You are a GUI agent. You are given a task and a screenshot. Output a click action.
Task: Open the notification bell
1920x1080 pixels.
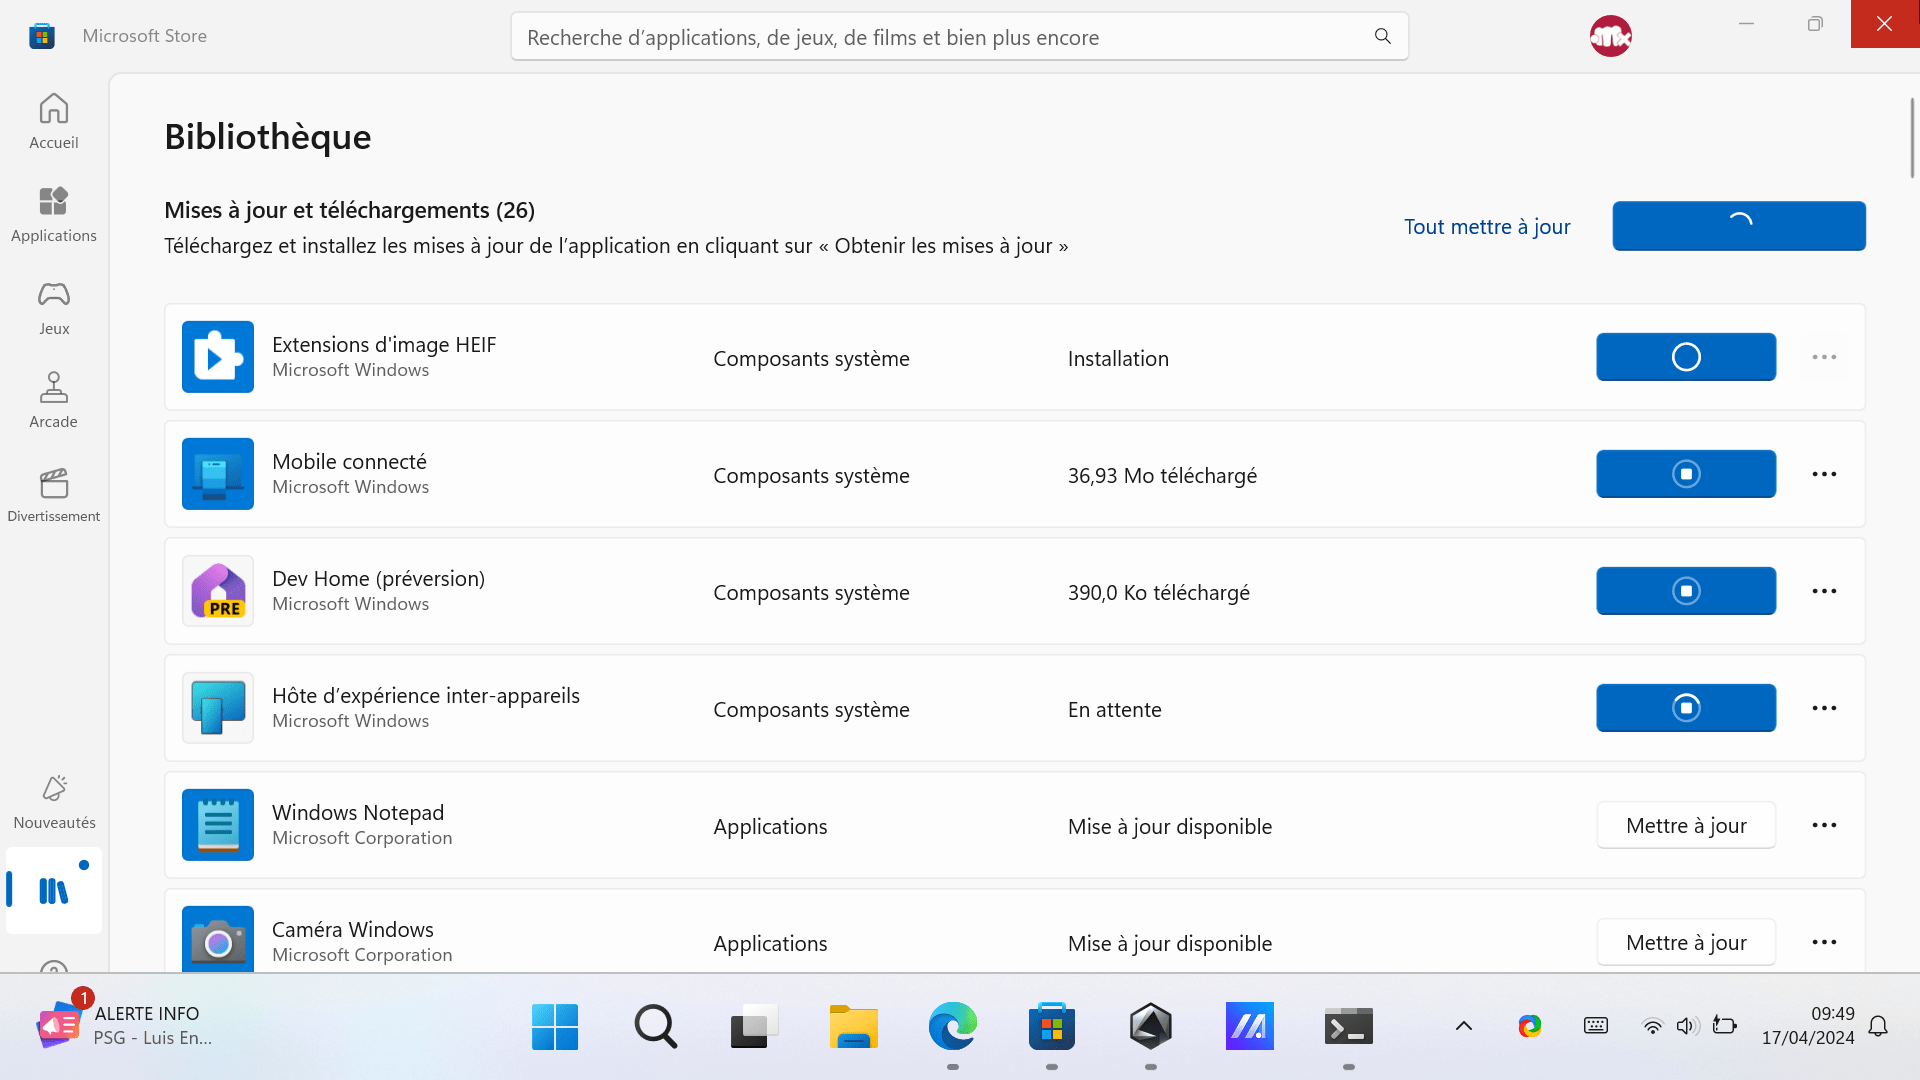point(1878,1026)
